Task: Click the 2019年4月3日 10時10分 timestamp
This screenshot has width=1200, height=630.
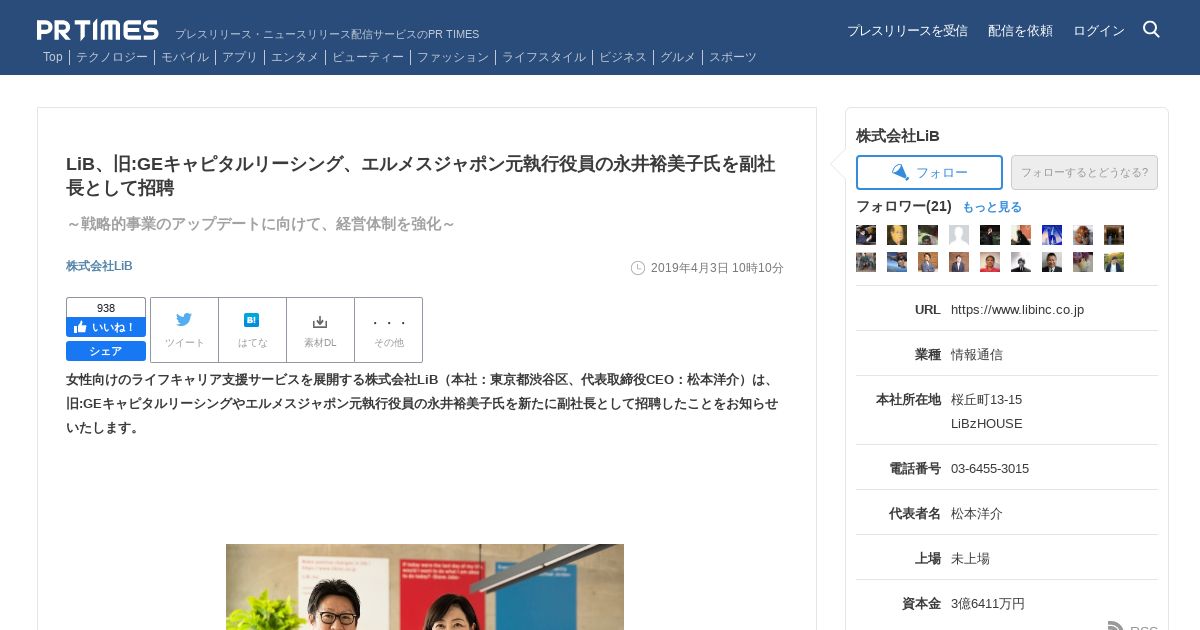Action: point(717,268)
